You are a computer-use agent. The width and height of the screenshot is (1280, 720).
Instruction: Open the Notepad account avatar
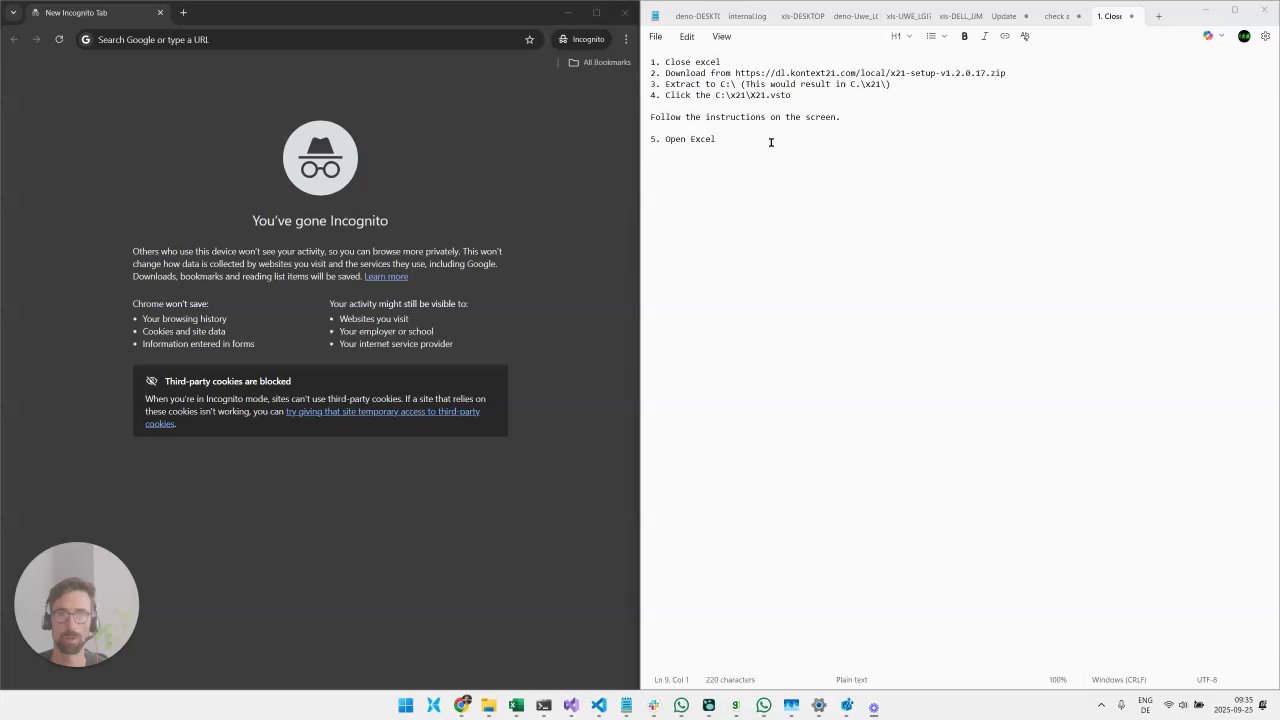[x=1244, y=36]
